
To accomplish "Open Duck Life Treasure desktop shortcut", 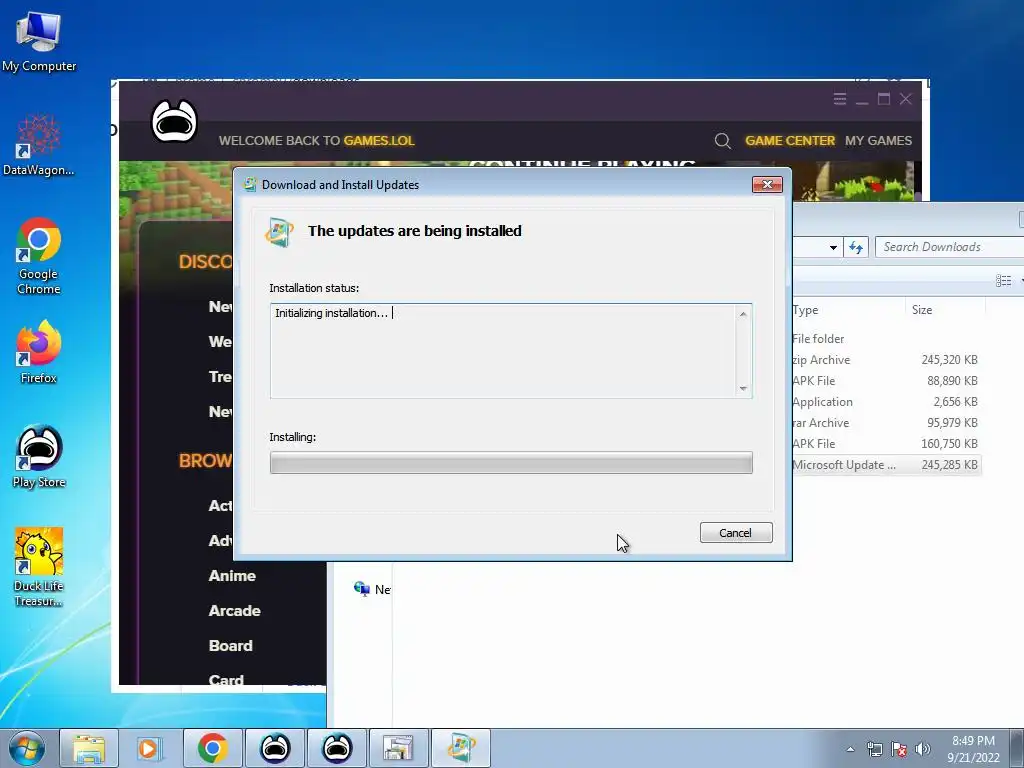I will (x=39, y=567).
